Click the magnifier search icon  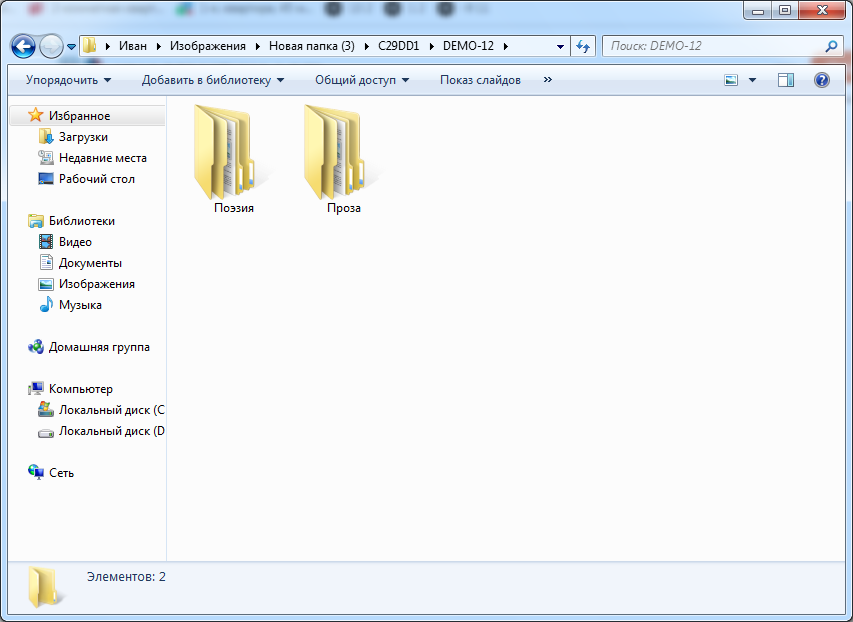[x=831, y=46]
